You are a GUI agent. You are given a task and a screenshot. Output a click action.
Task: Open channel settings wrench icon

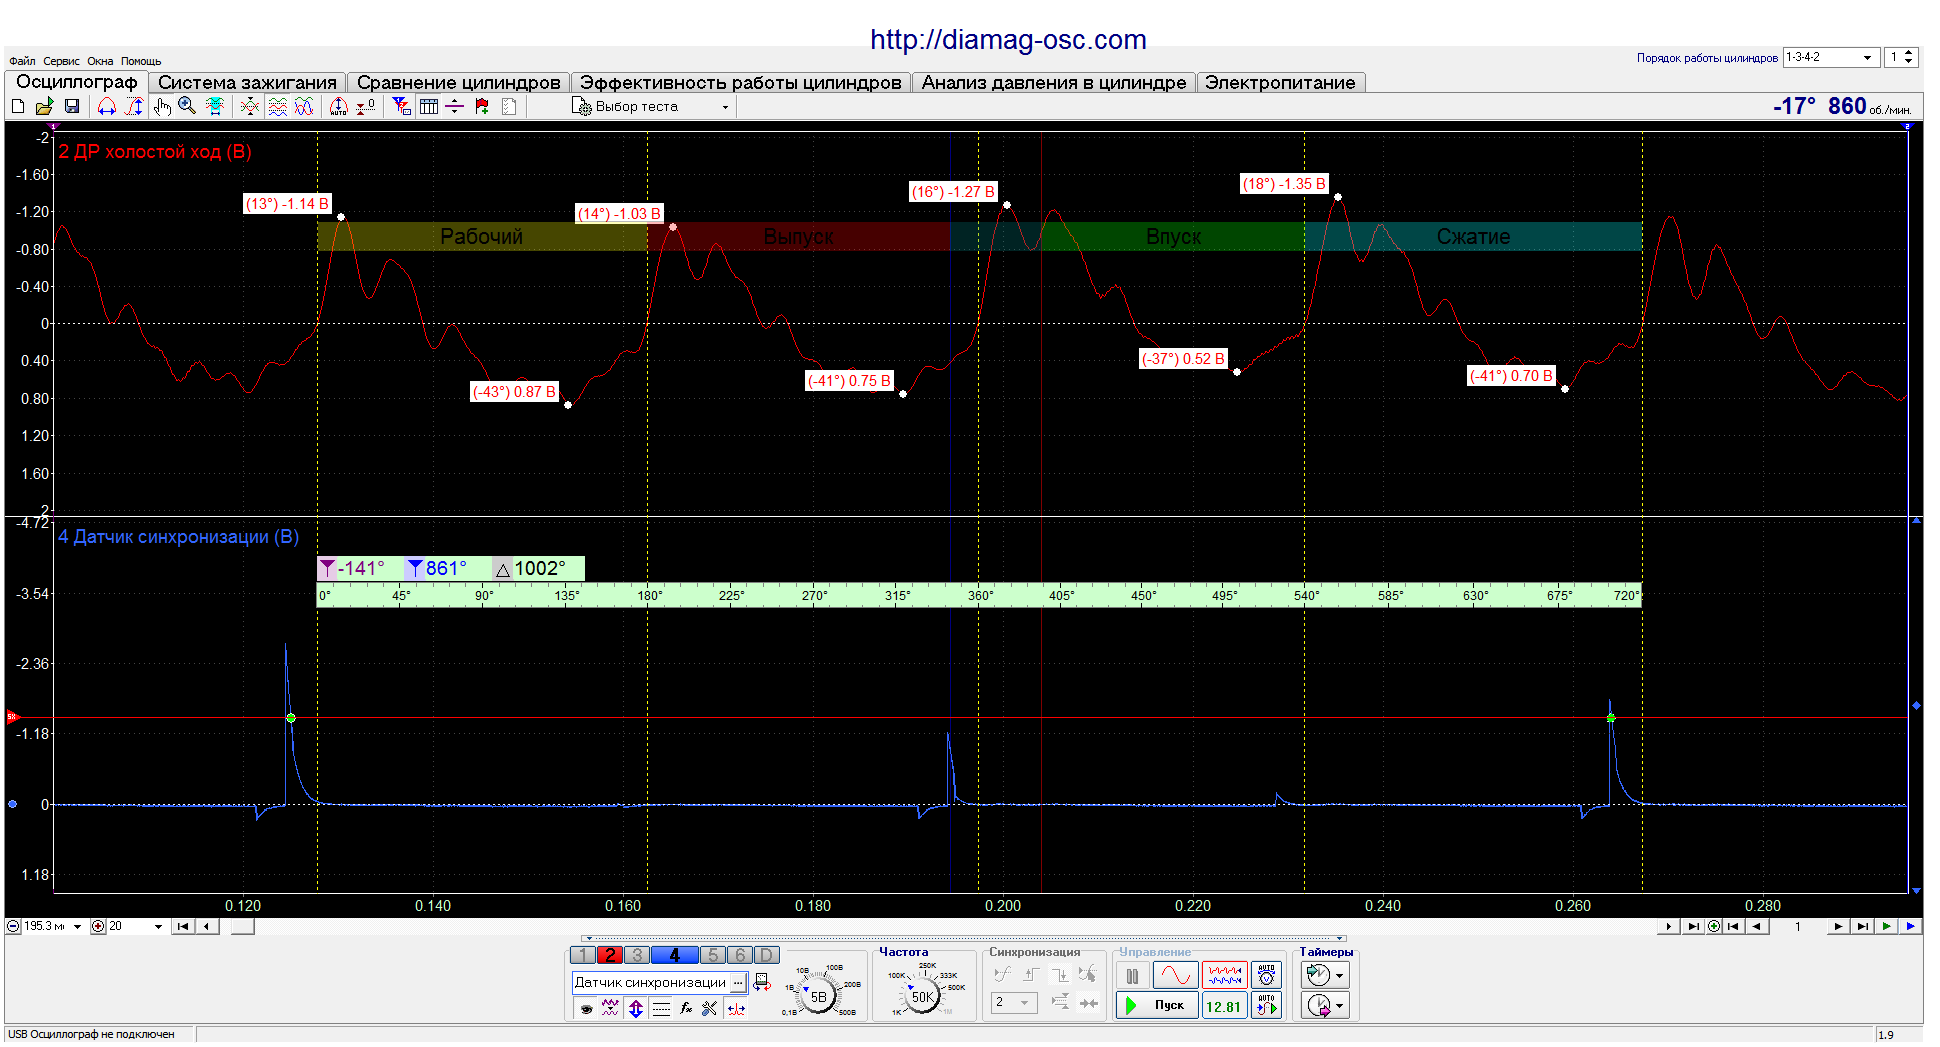point(710,1009)
